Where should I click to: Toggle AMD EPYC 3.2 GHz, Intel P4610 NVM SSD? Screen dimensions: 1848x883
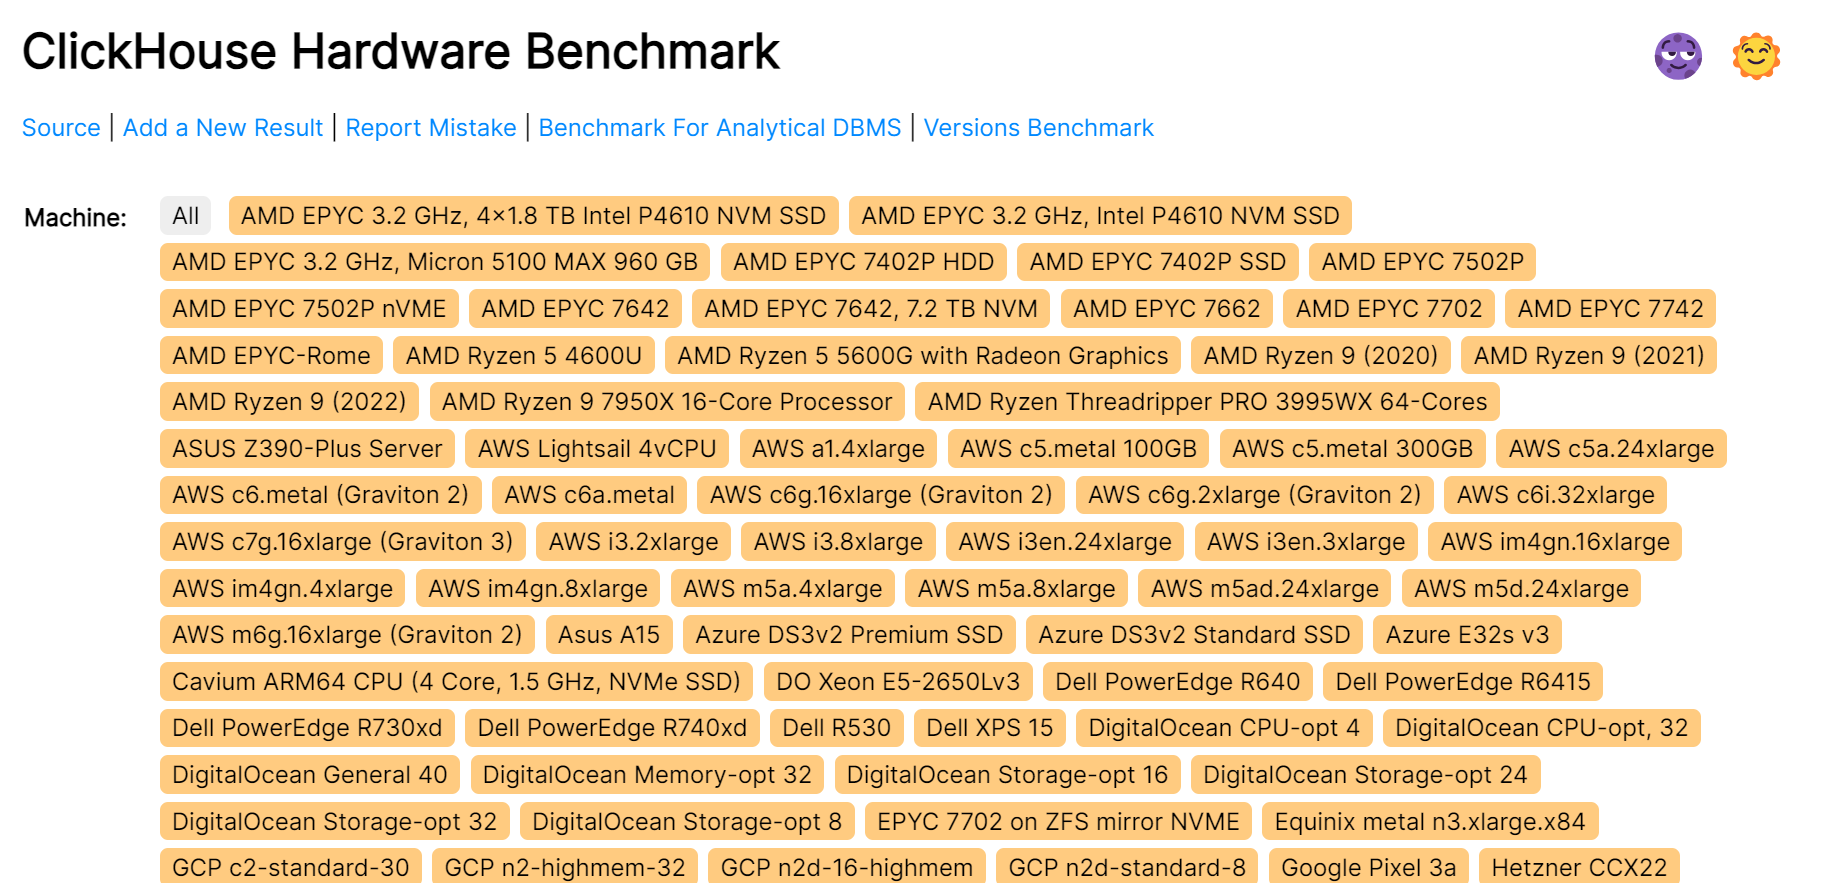pyautogui.click(x=1101, y=216)
